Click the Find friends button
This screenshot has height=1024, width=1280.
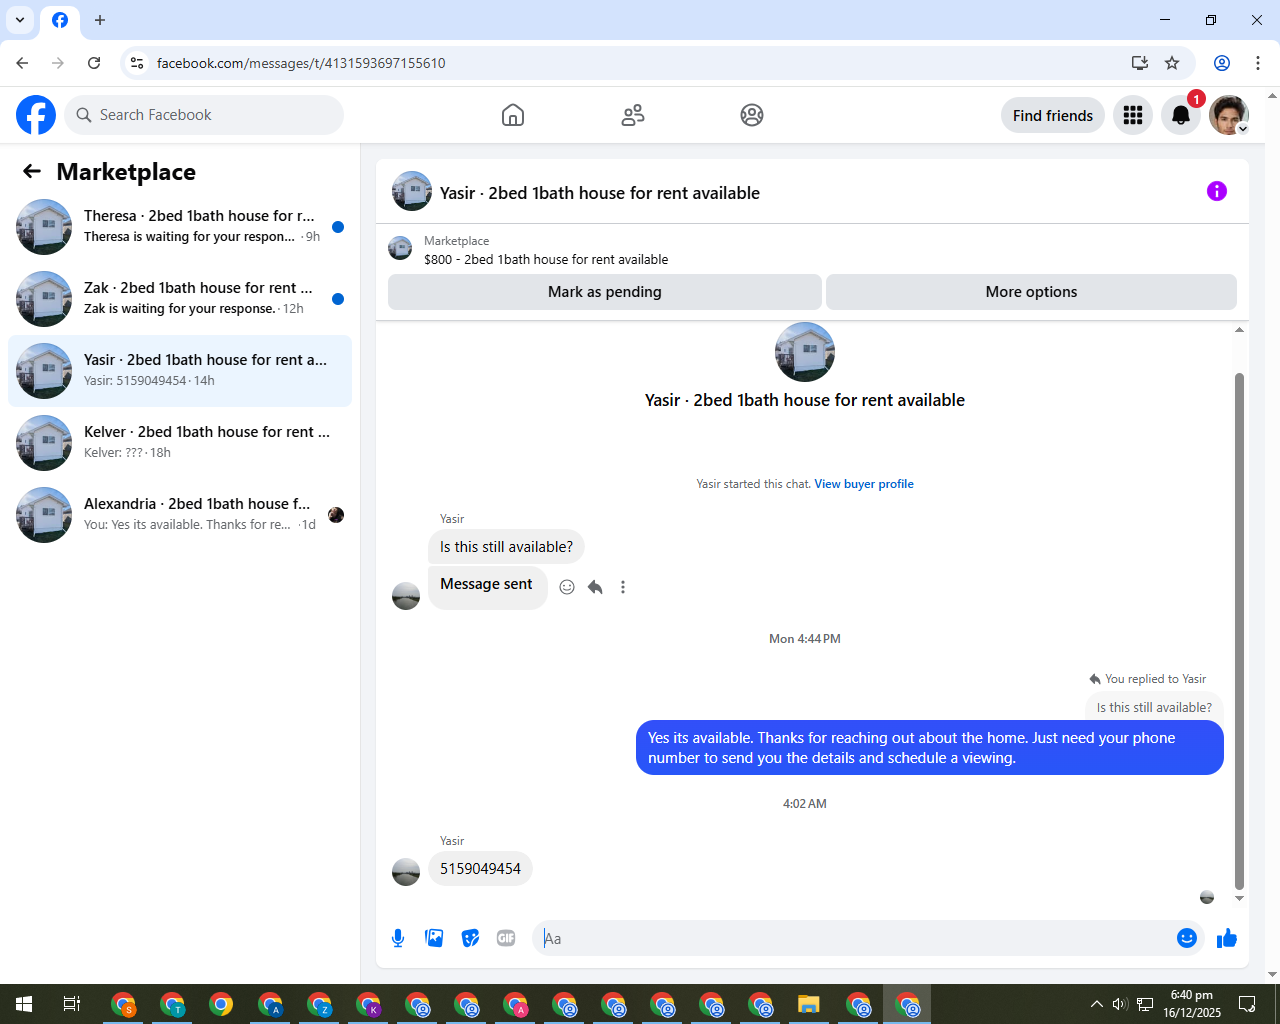[1053, 115]
